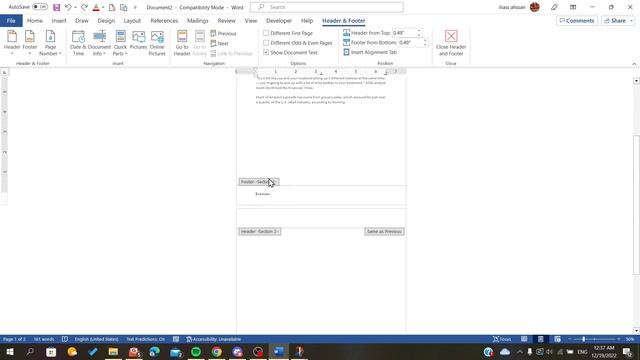The width and height of the screenshot is (640, 360).
Task: Switch to Focus mode
Action: pyautogui.click(x=502, y=339)
